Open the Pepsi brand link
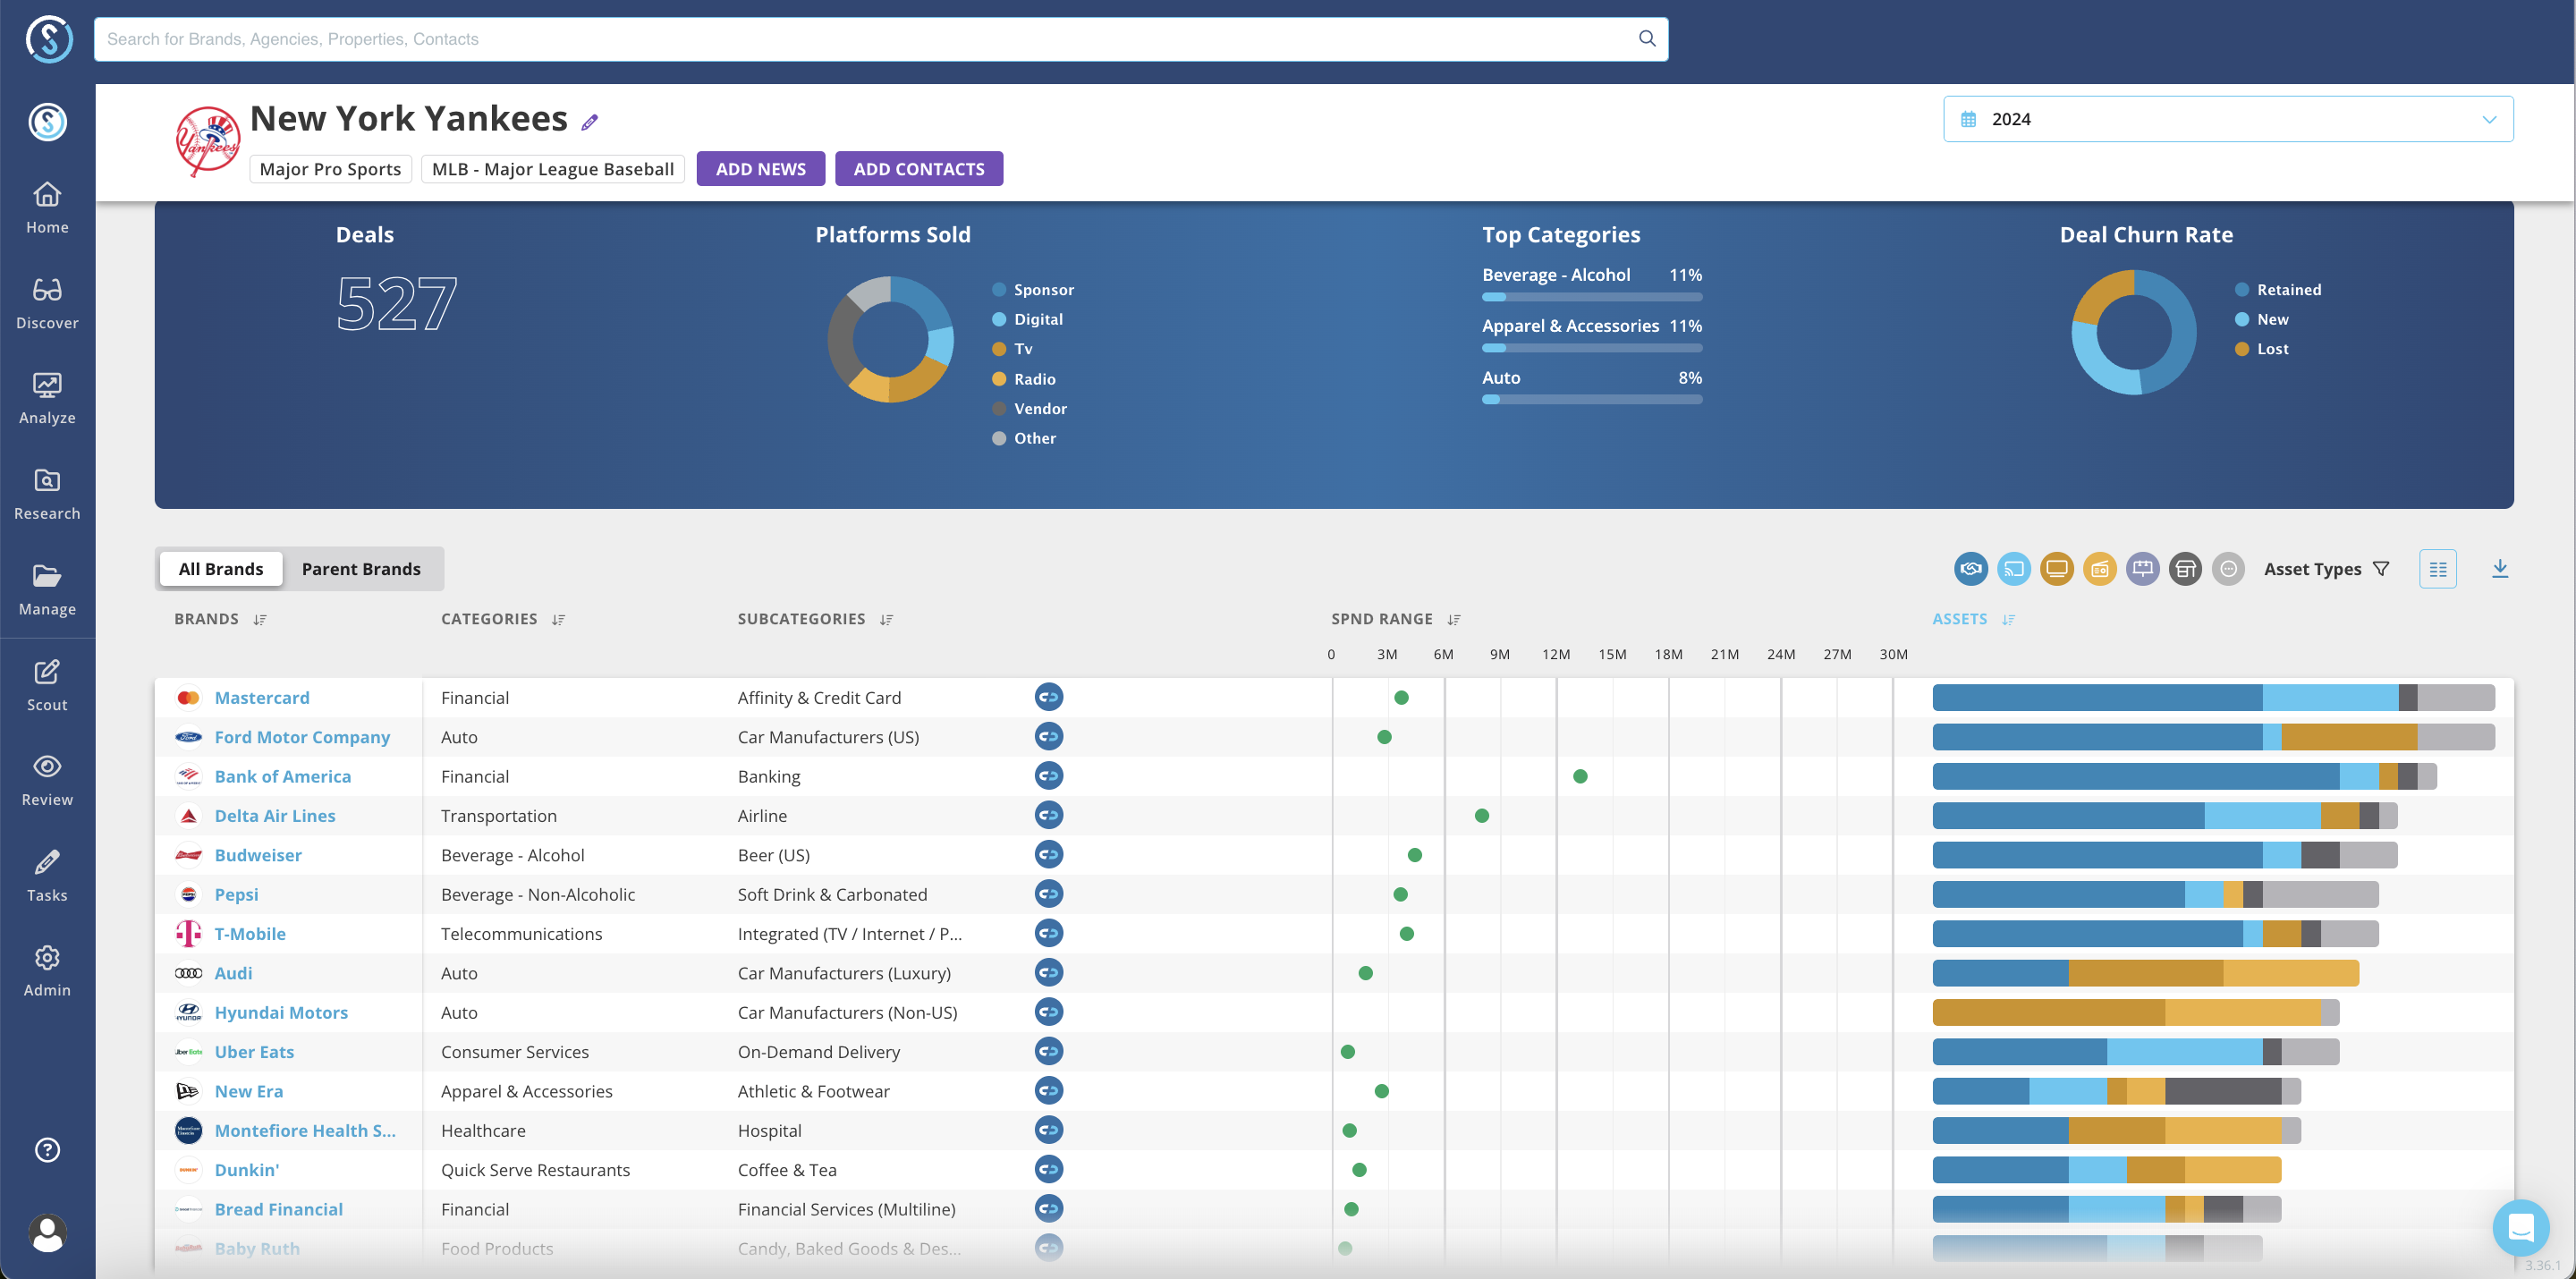2576x1279 pixels. pyautogui.click(x=236, y=894)
